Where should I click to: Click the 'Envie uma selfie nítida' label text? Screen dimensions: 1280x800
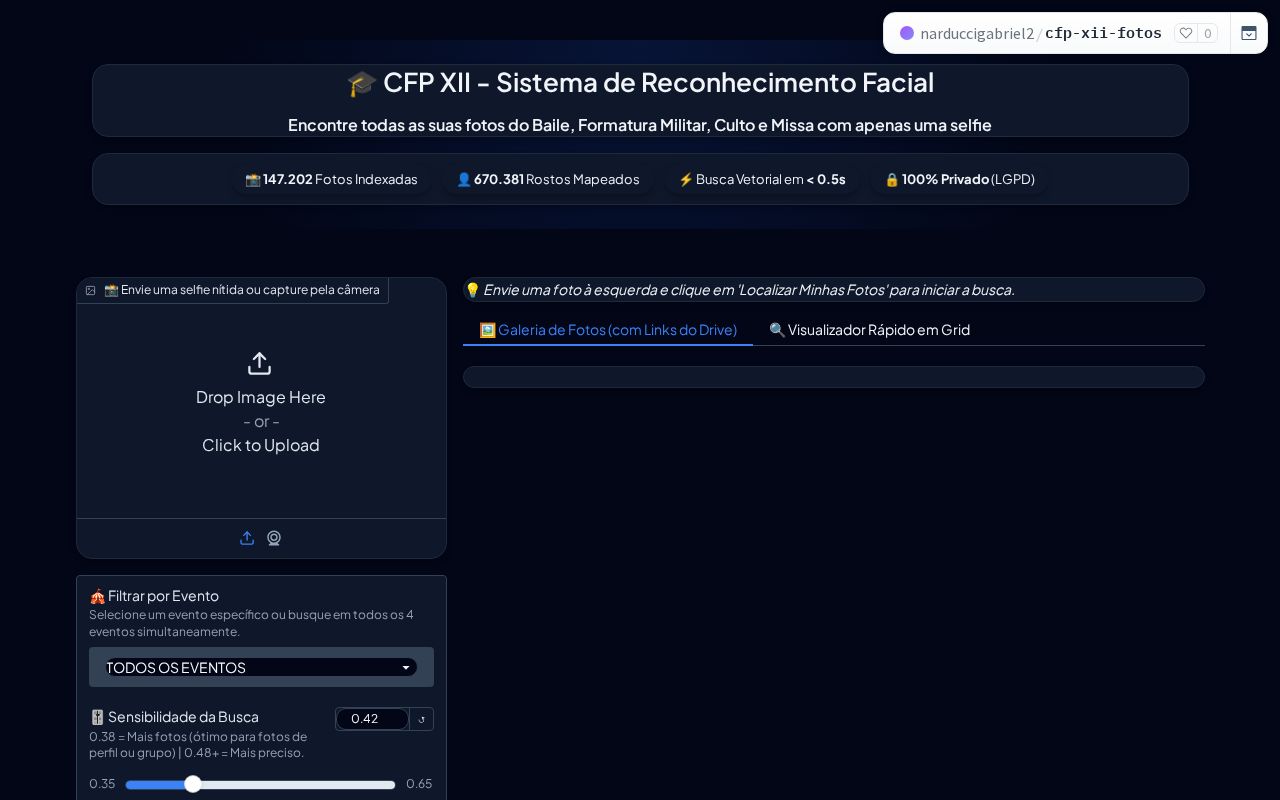click(242, 290)
